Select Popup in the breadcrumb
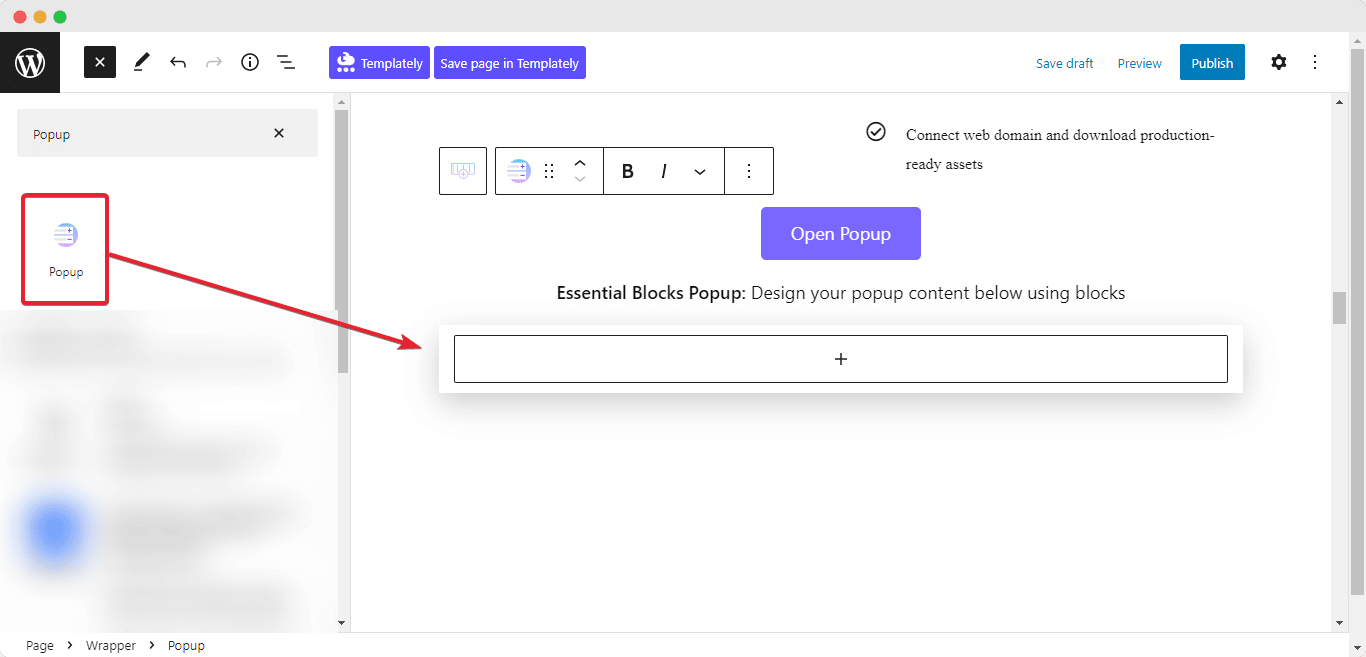 click(186, 645)
